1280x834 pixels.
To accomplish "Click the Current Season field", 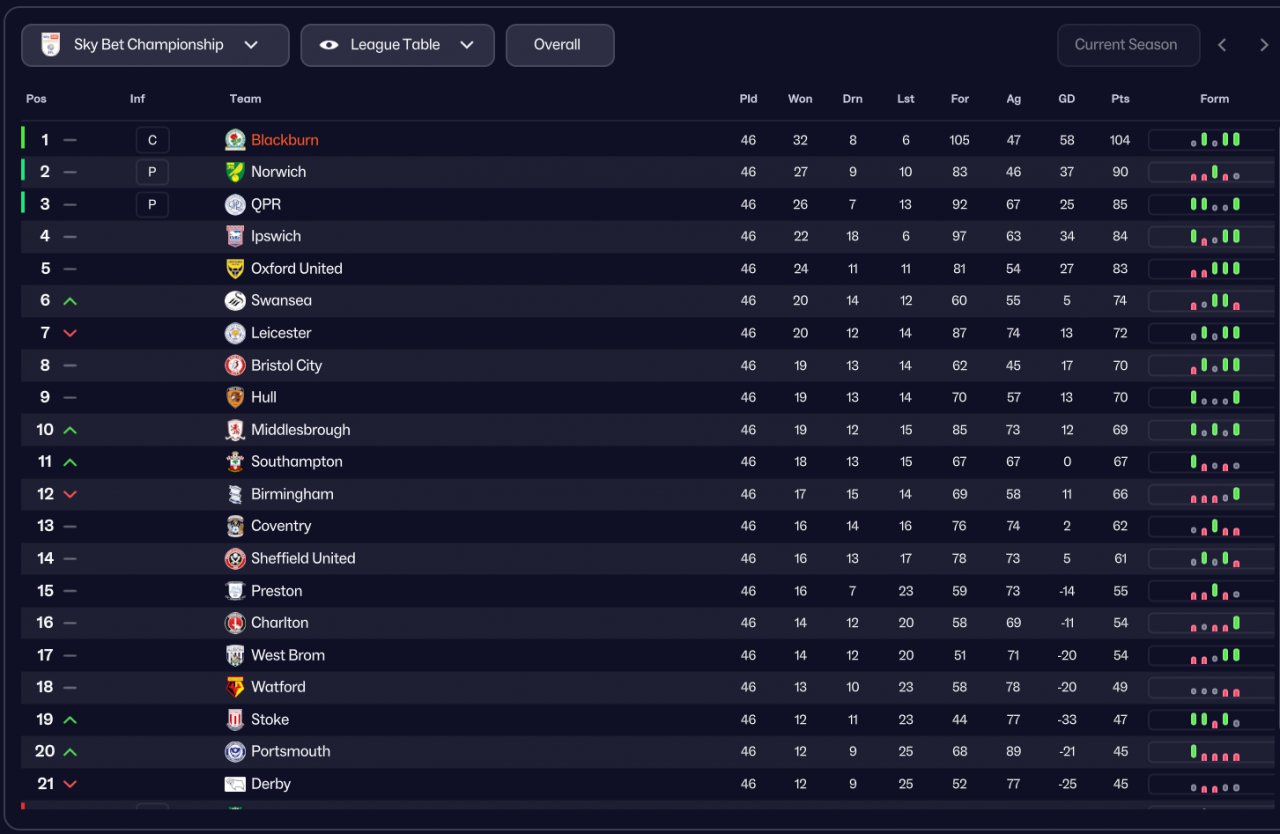I will pos(1127,45).
